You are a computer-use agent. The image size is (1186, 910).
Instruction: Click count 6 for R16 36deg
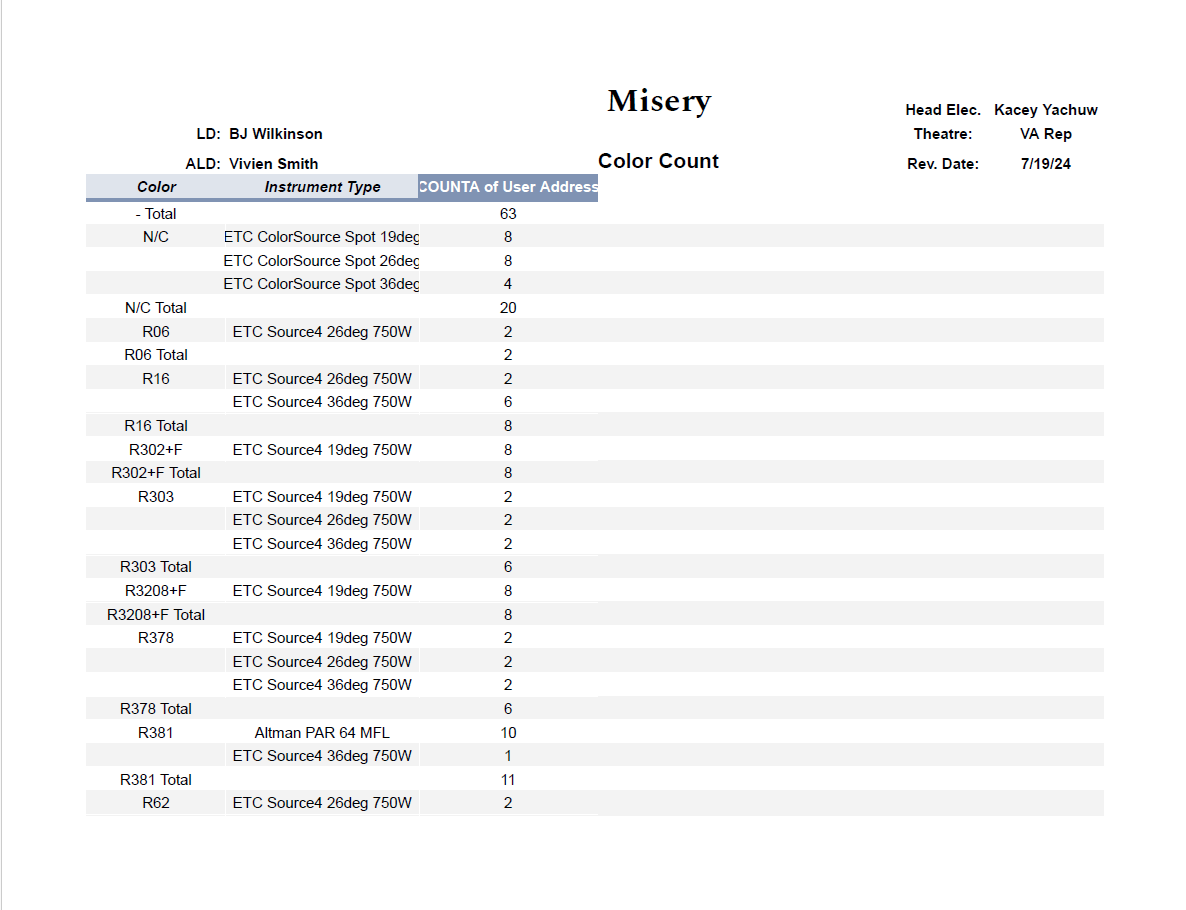coord(508,402)
